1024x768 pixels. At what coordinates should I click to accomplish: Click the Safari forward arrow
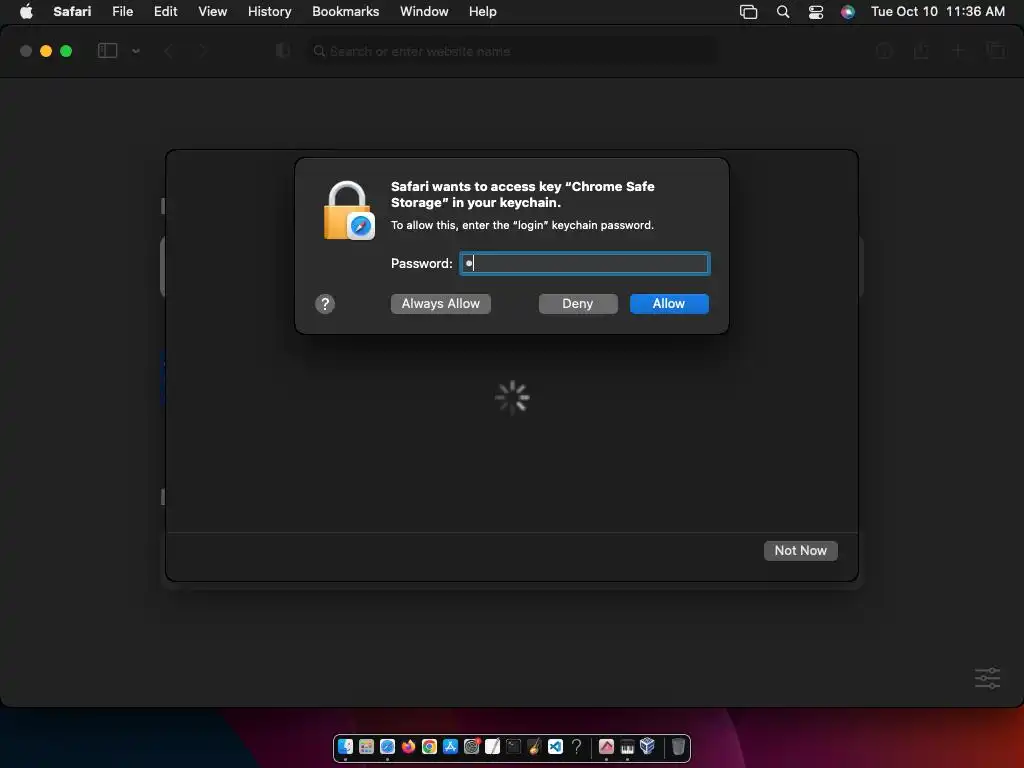click(x=202, y=51)
